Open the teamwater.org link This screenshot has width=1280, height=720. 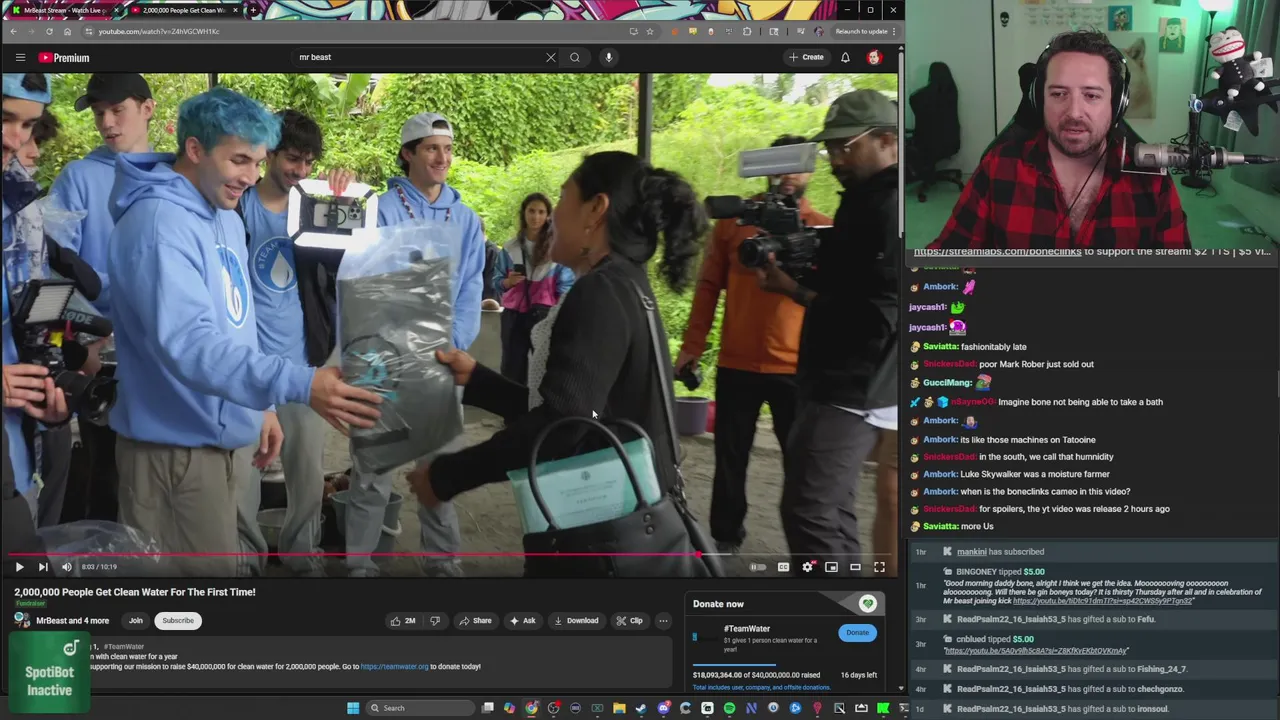point(394,666)
